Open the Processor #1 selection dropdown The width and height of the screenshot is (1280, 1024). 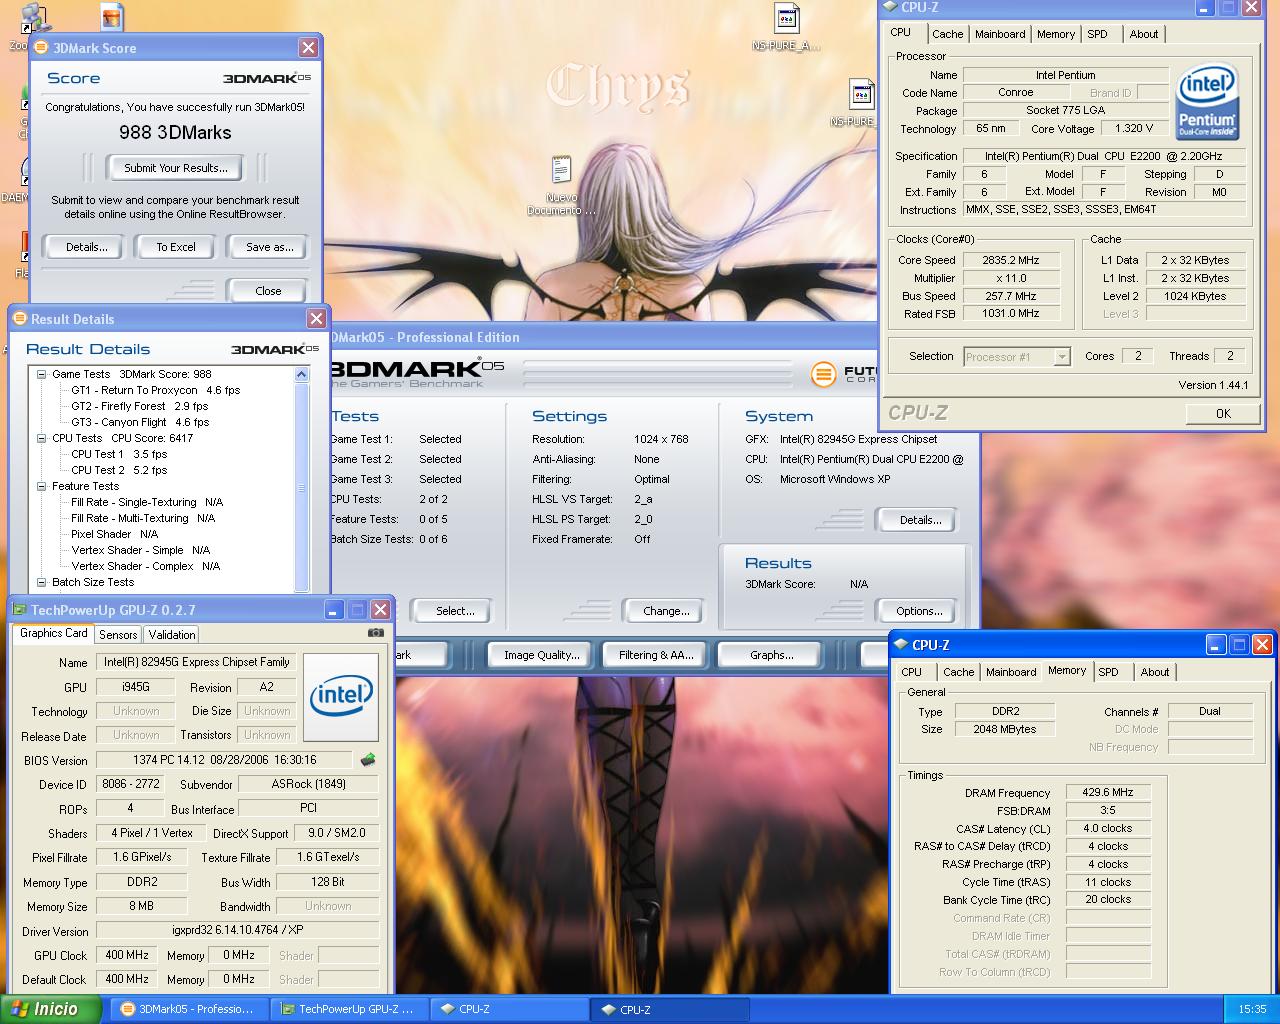tap(1062, 357)
